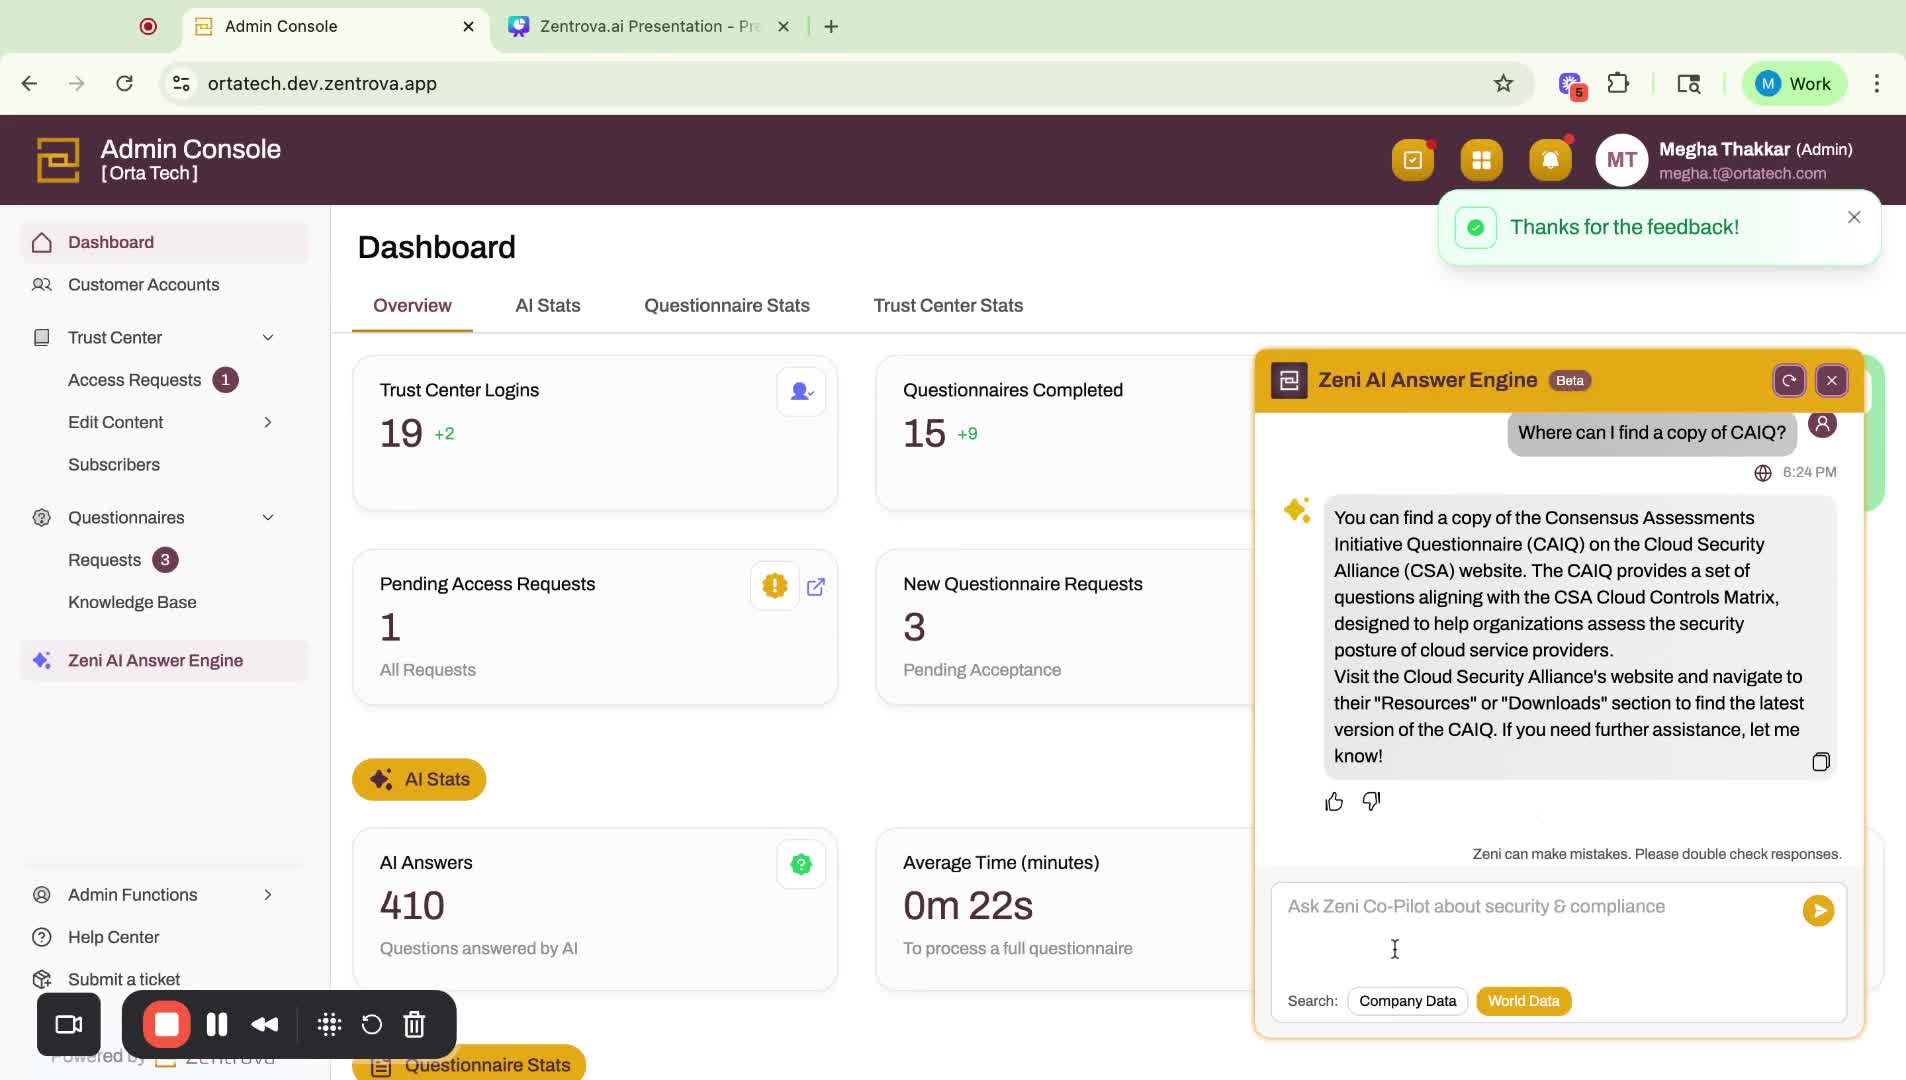Copy the Zeni CAIQ answer text

tap(1820, 762)
